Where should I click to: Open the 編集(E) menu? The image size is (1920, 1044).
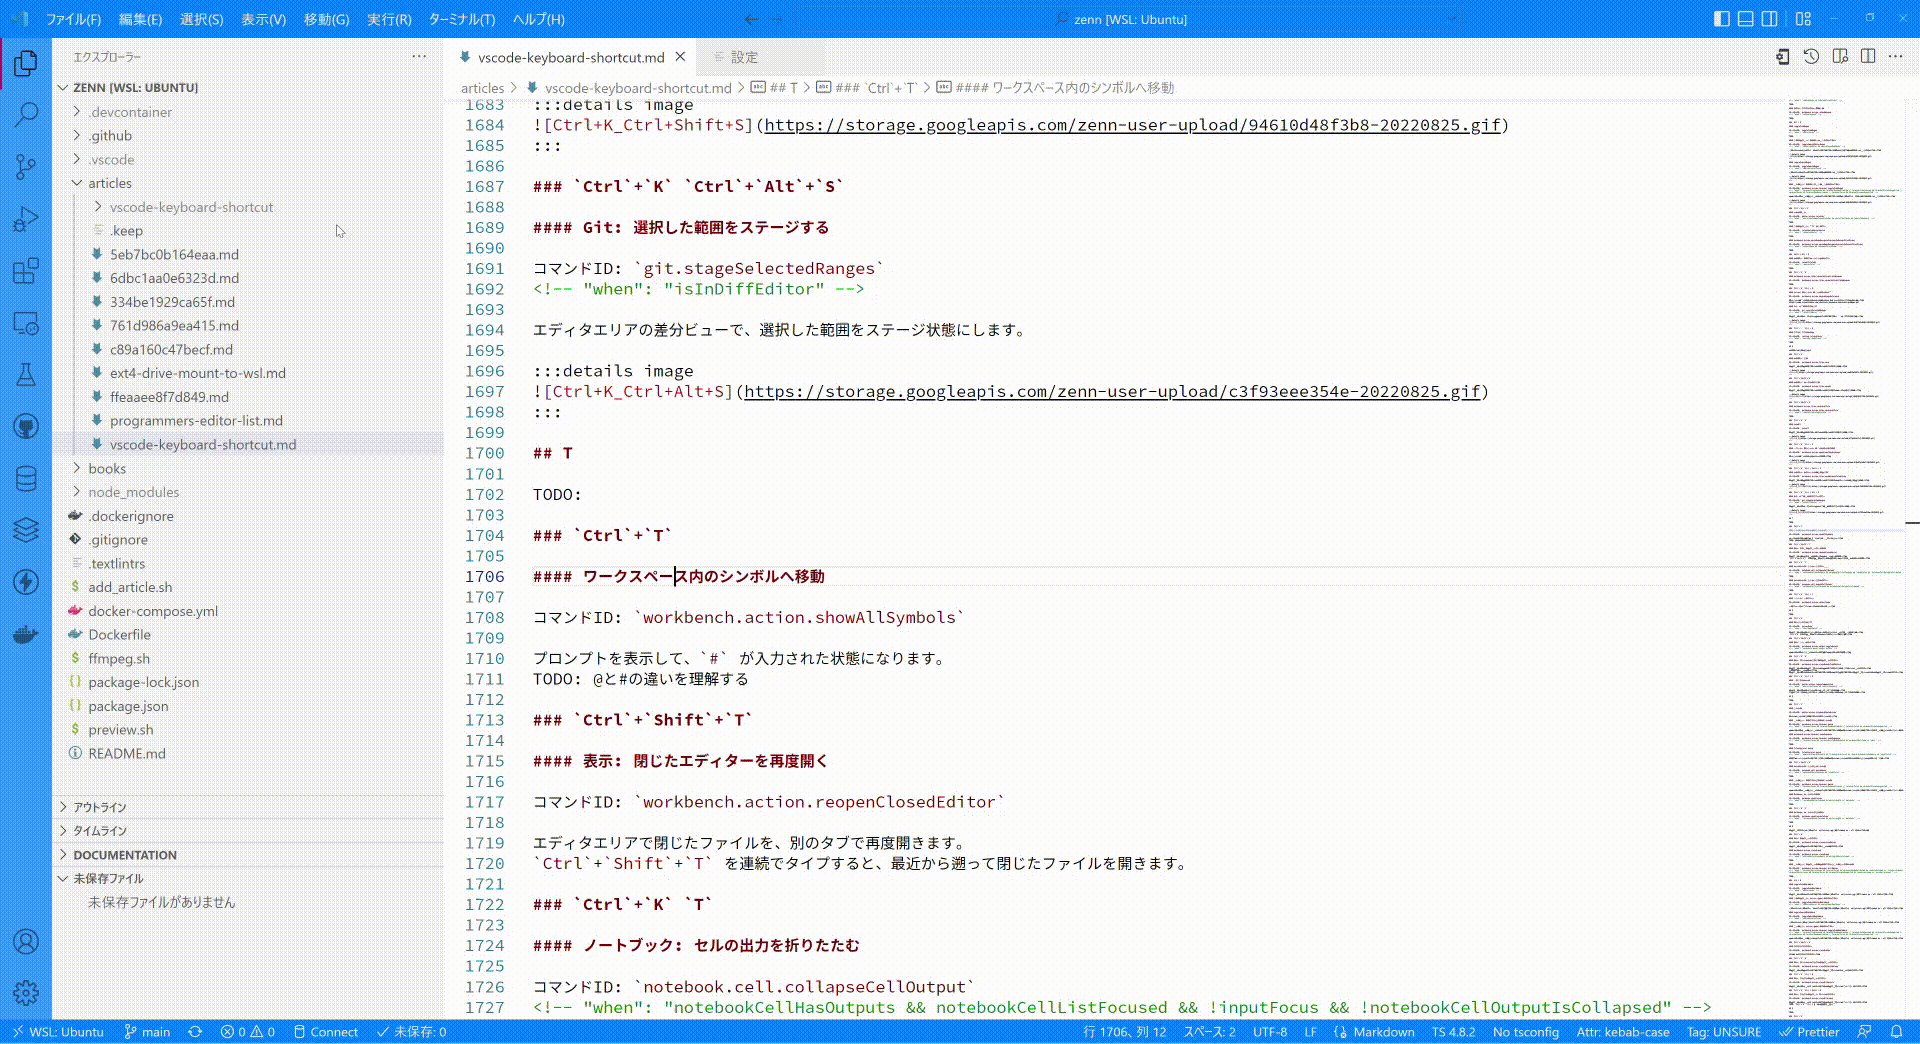click(x=140, y=19)
